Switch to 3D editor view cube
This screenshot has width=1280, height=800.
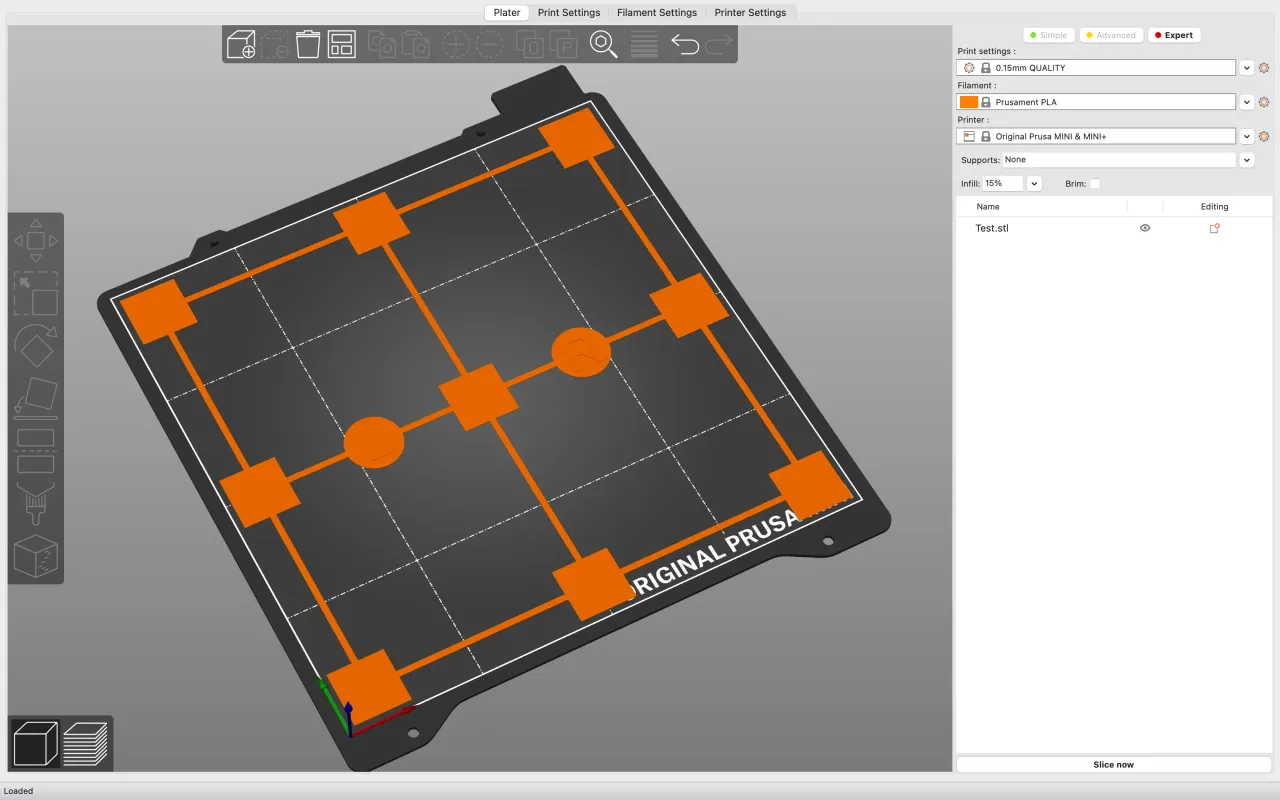35,744
